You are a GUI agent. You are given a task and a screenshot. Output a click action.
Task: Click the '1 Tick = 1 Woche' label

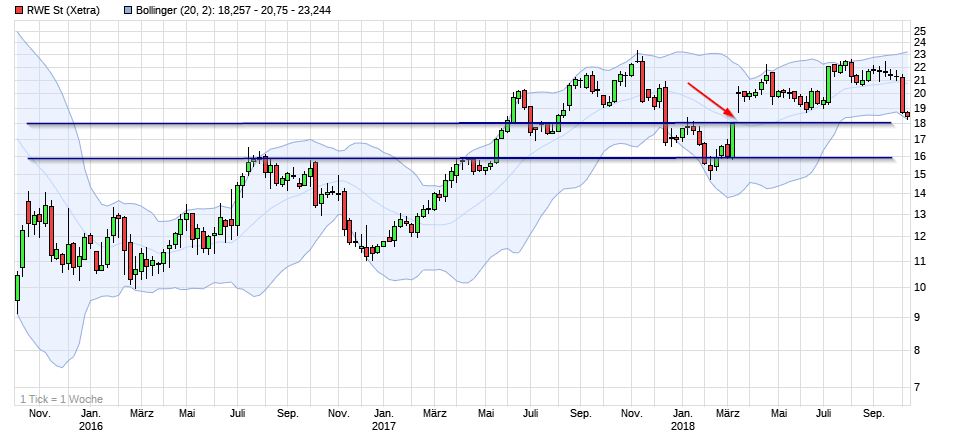click(x=62, y=399)
